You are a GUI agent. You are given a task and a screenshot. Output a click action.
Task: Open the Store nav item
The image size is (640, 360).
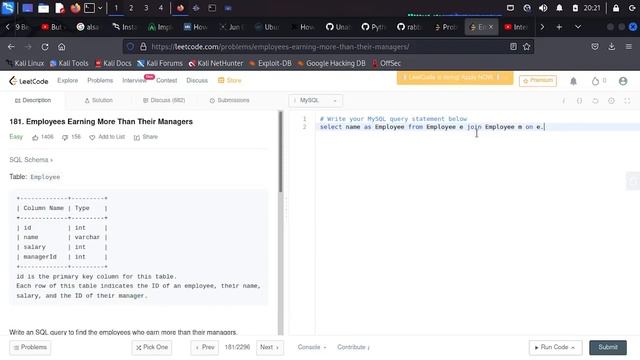click(x=230, y=80)
